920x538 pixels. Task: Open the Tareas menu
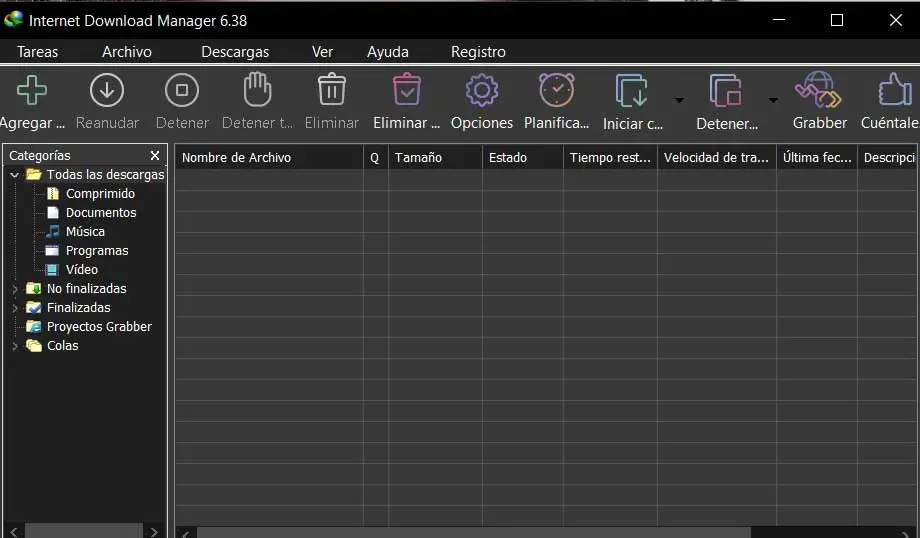click(x=38, y=52)
